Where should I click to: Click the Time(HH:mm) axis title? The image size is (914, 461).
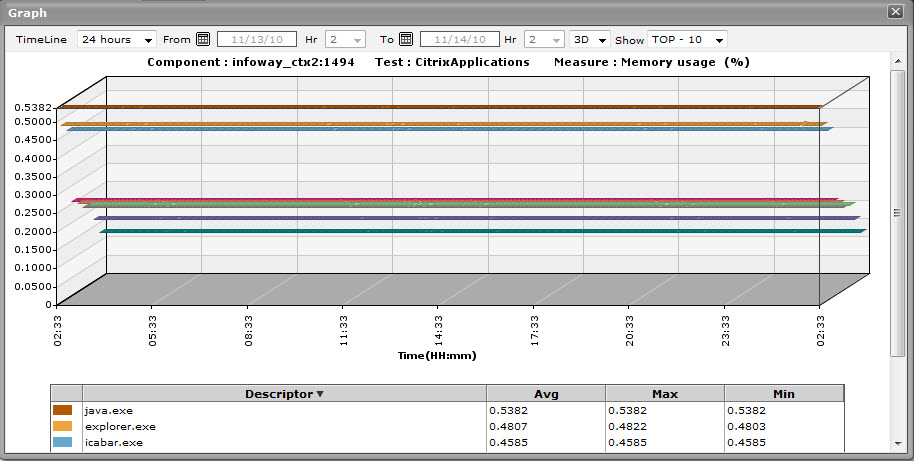point(437,355)
